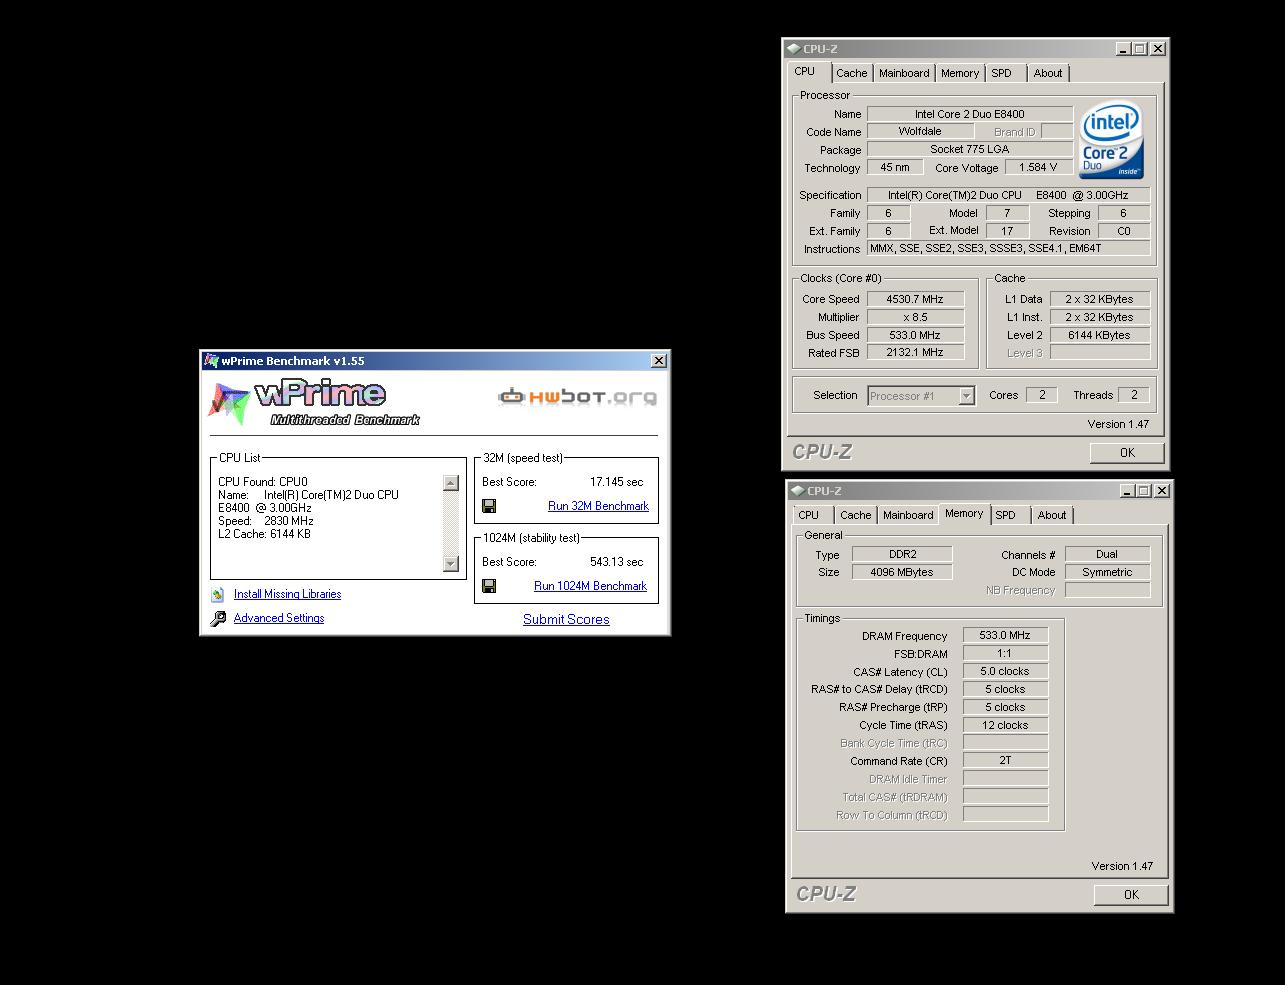Image resolution: width=1285 pixels, height=985 pixels.
Task: Click the wPrime logo graphic
Action: pos(314,402)
